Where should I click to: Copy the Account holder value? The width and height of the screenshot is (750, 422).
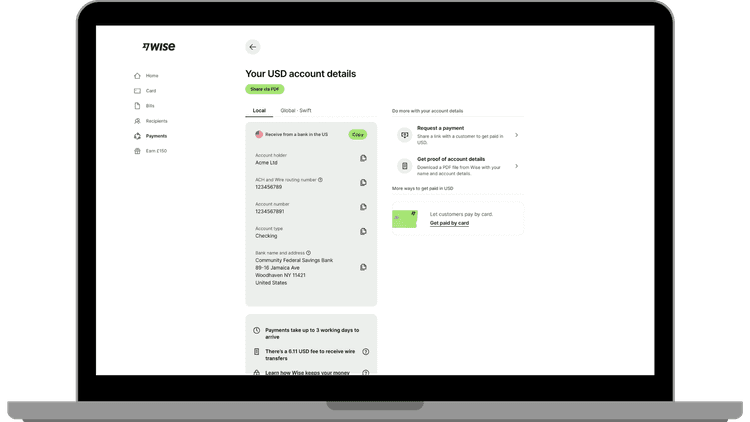[x=363, y=158]
